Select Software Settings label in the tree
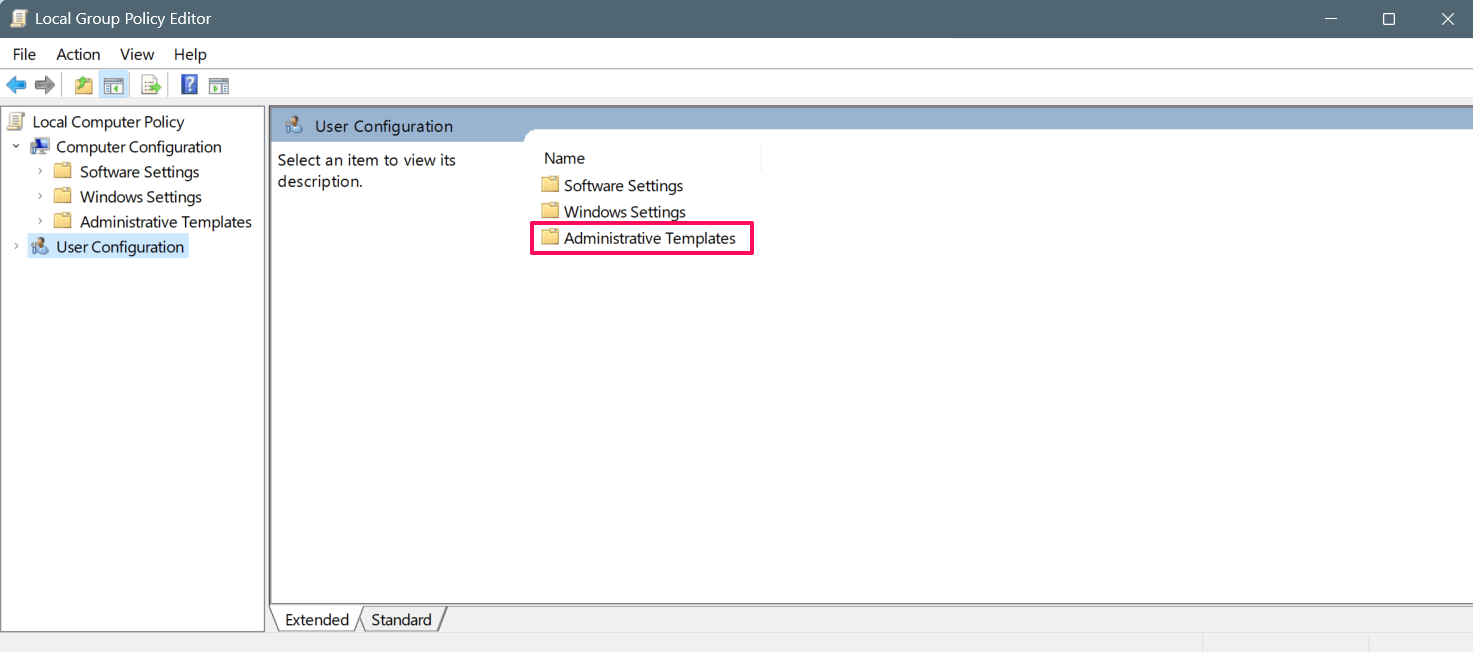Screen dimensions: 1473x652 140,172
